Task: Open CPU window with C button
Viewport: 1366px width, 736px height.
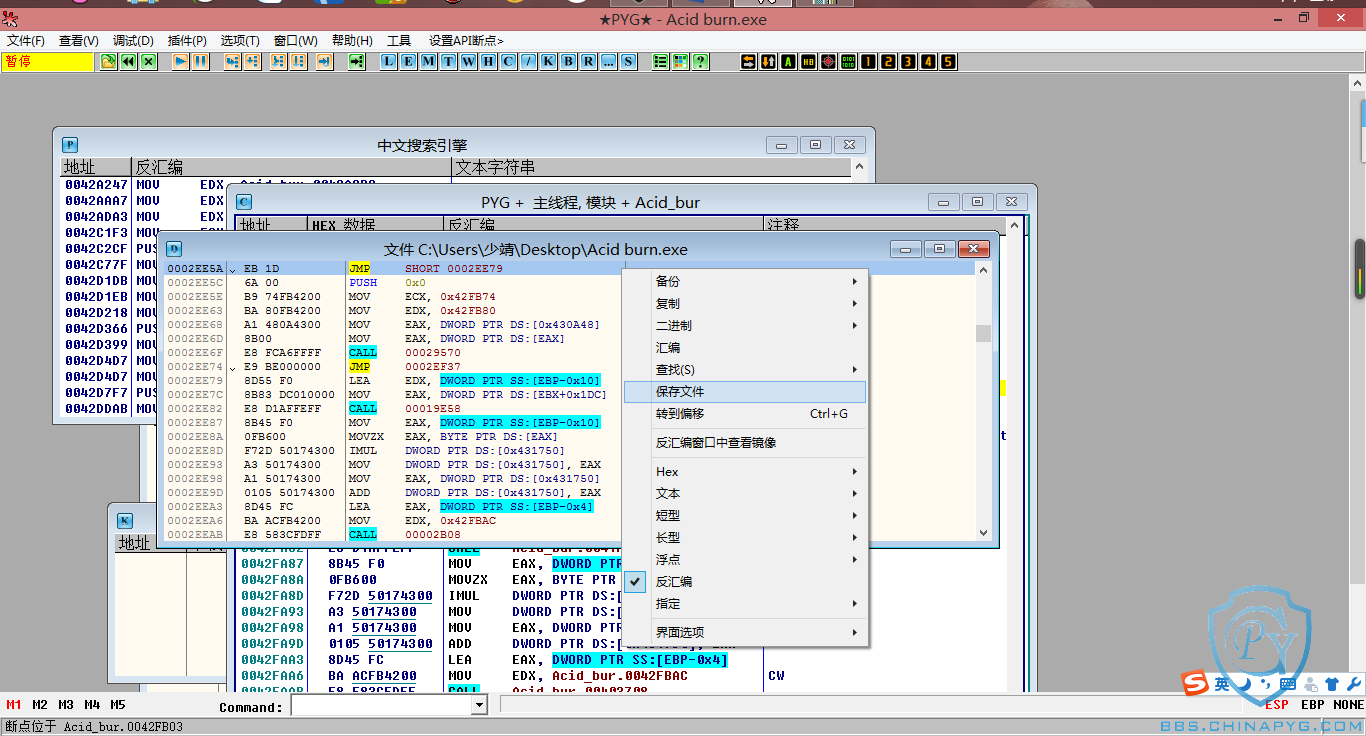Action: tap(508, 62)
